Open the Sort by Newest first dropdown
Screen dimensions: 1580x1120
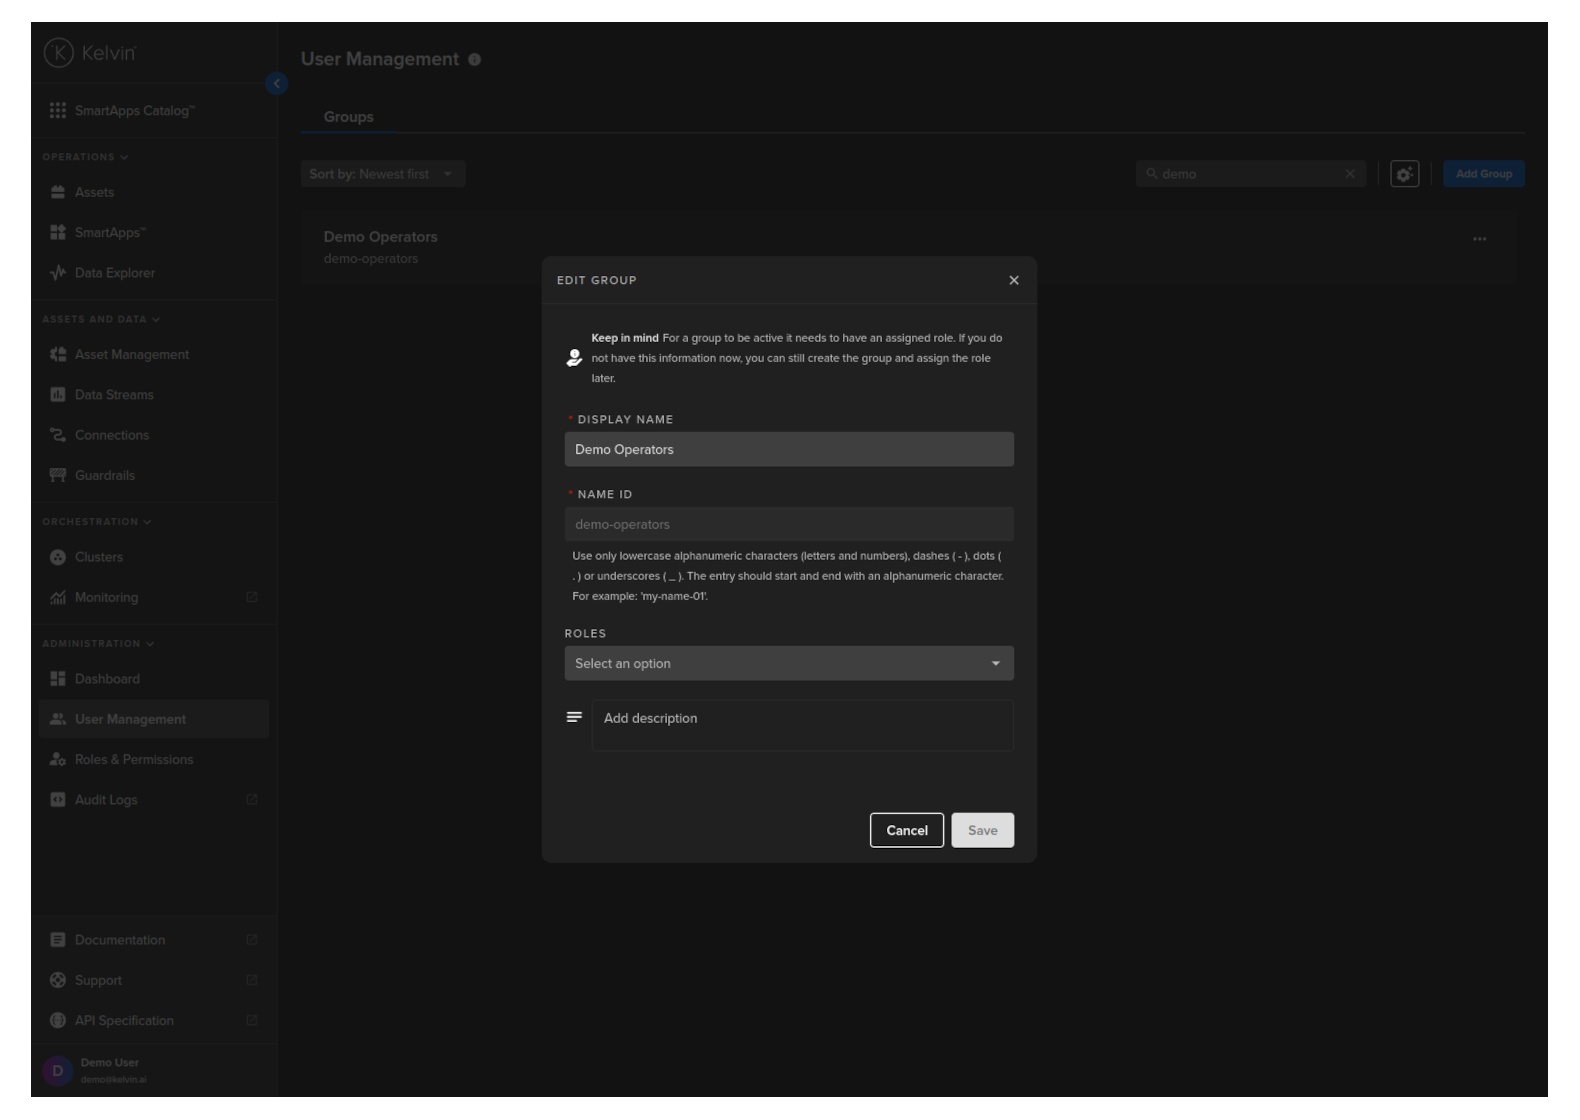pyautogui.click(x=382, y=174)
